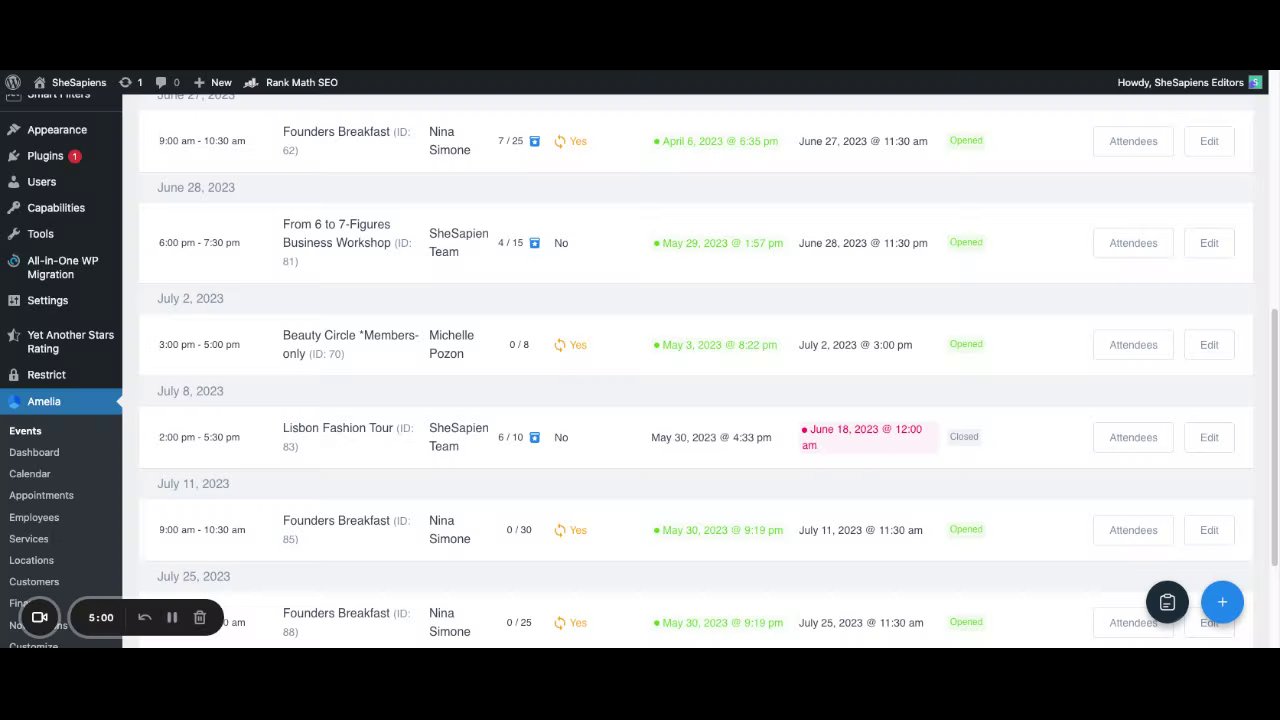Pause the screen recording

(172, 617)
